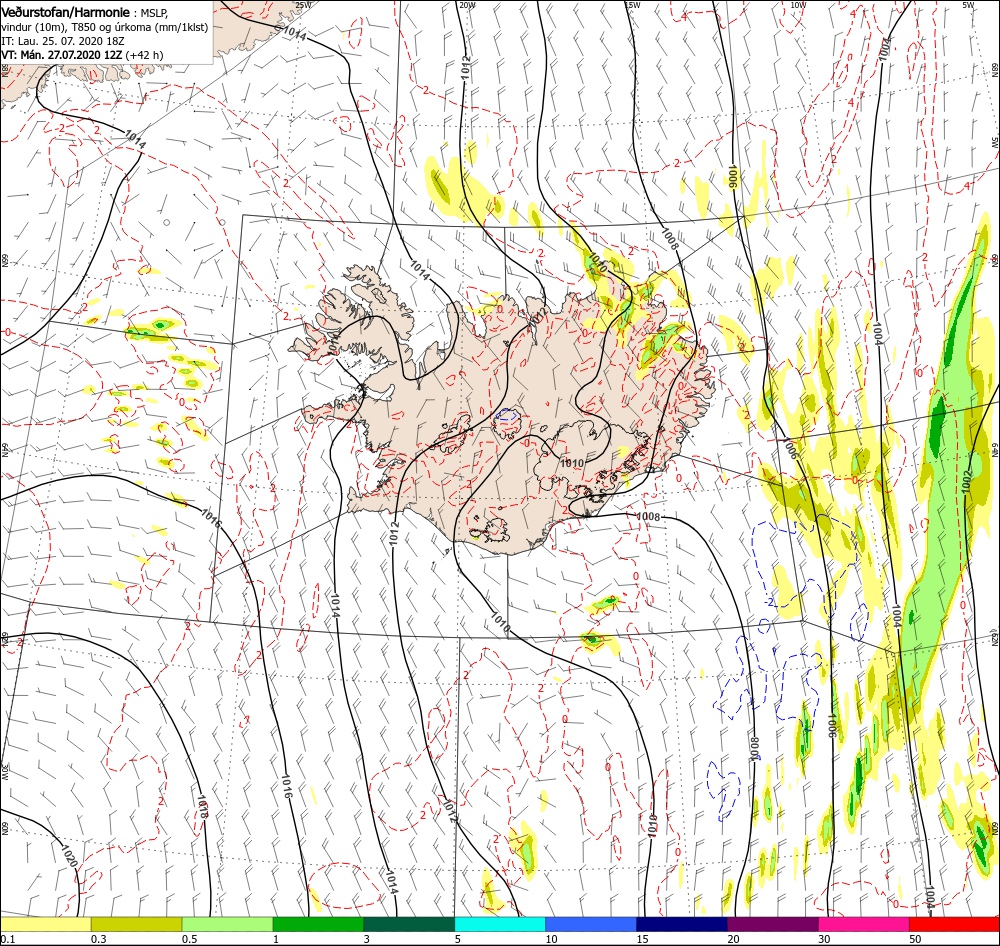Click the navy 15–20 legend color band
This screenshot has height=946, width=1000.
tap(682, 924)
